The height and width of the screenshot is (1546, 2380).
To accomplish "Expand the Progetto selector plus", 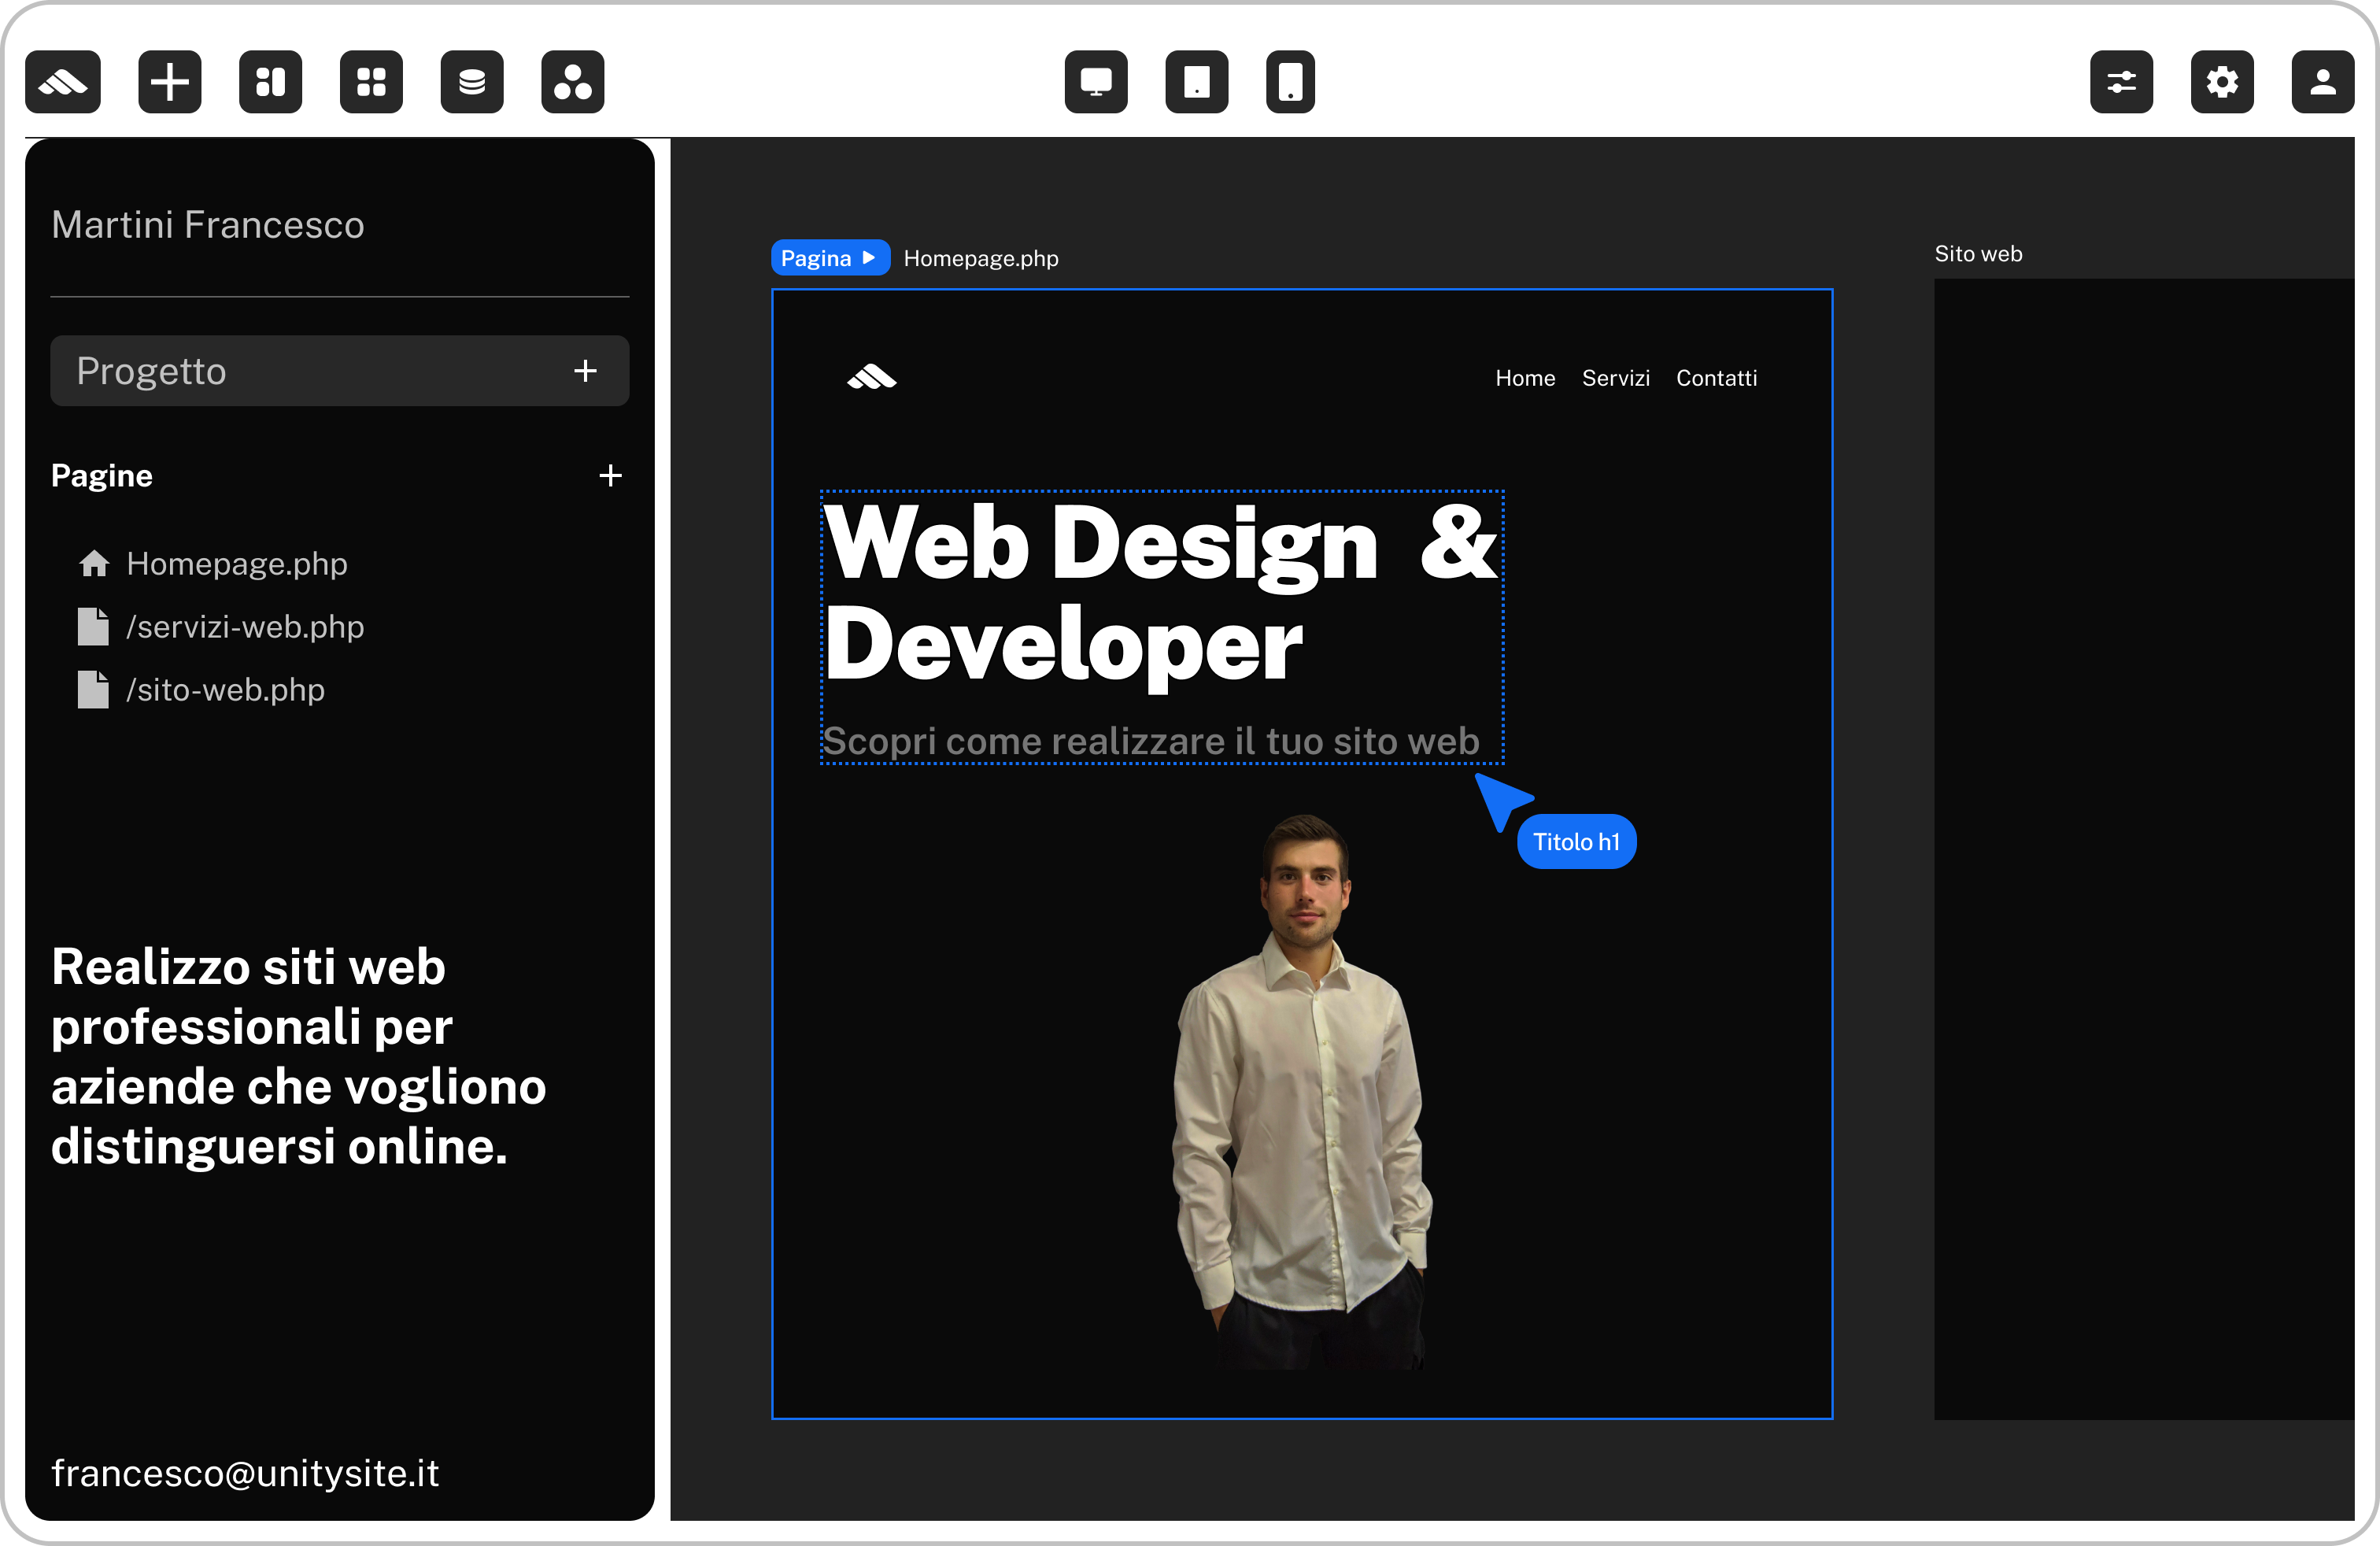I will coord(585,371).
